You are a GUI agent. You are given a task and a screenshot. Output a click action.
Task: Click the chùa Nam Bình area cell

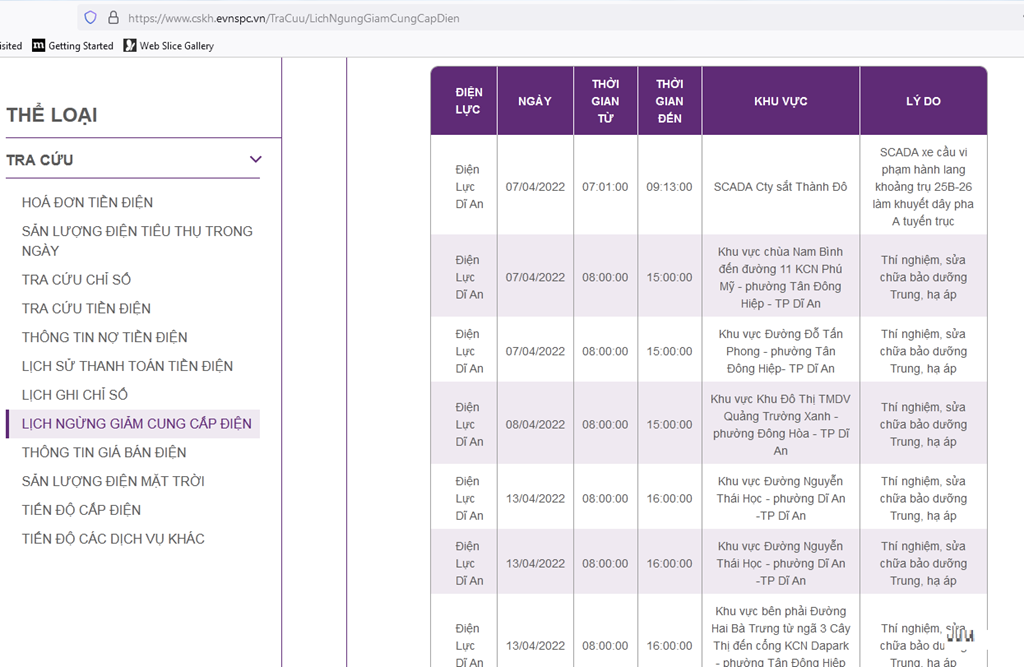coord(780,277)
